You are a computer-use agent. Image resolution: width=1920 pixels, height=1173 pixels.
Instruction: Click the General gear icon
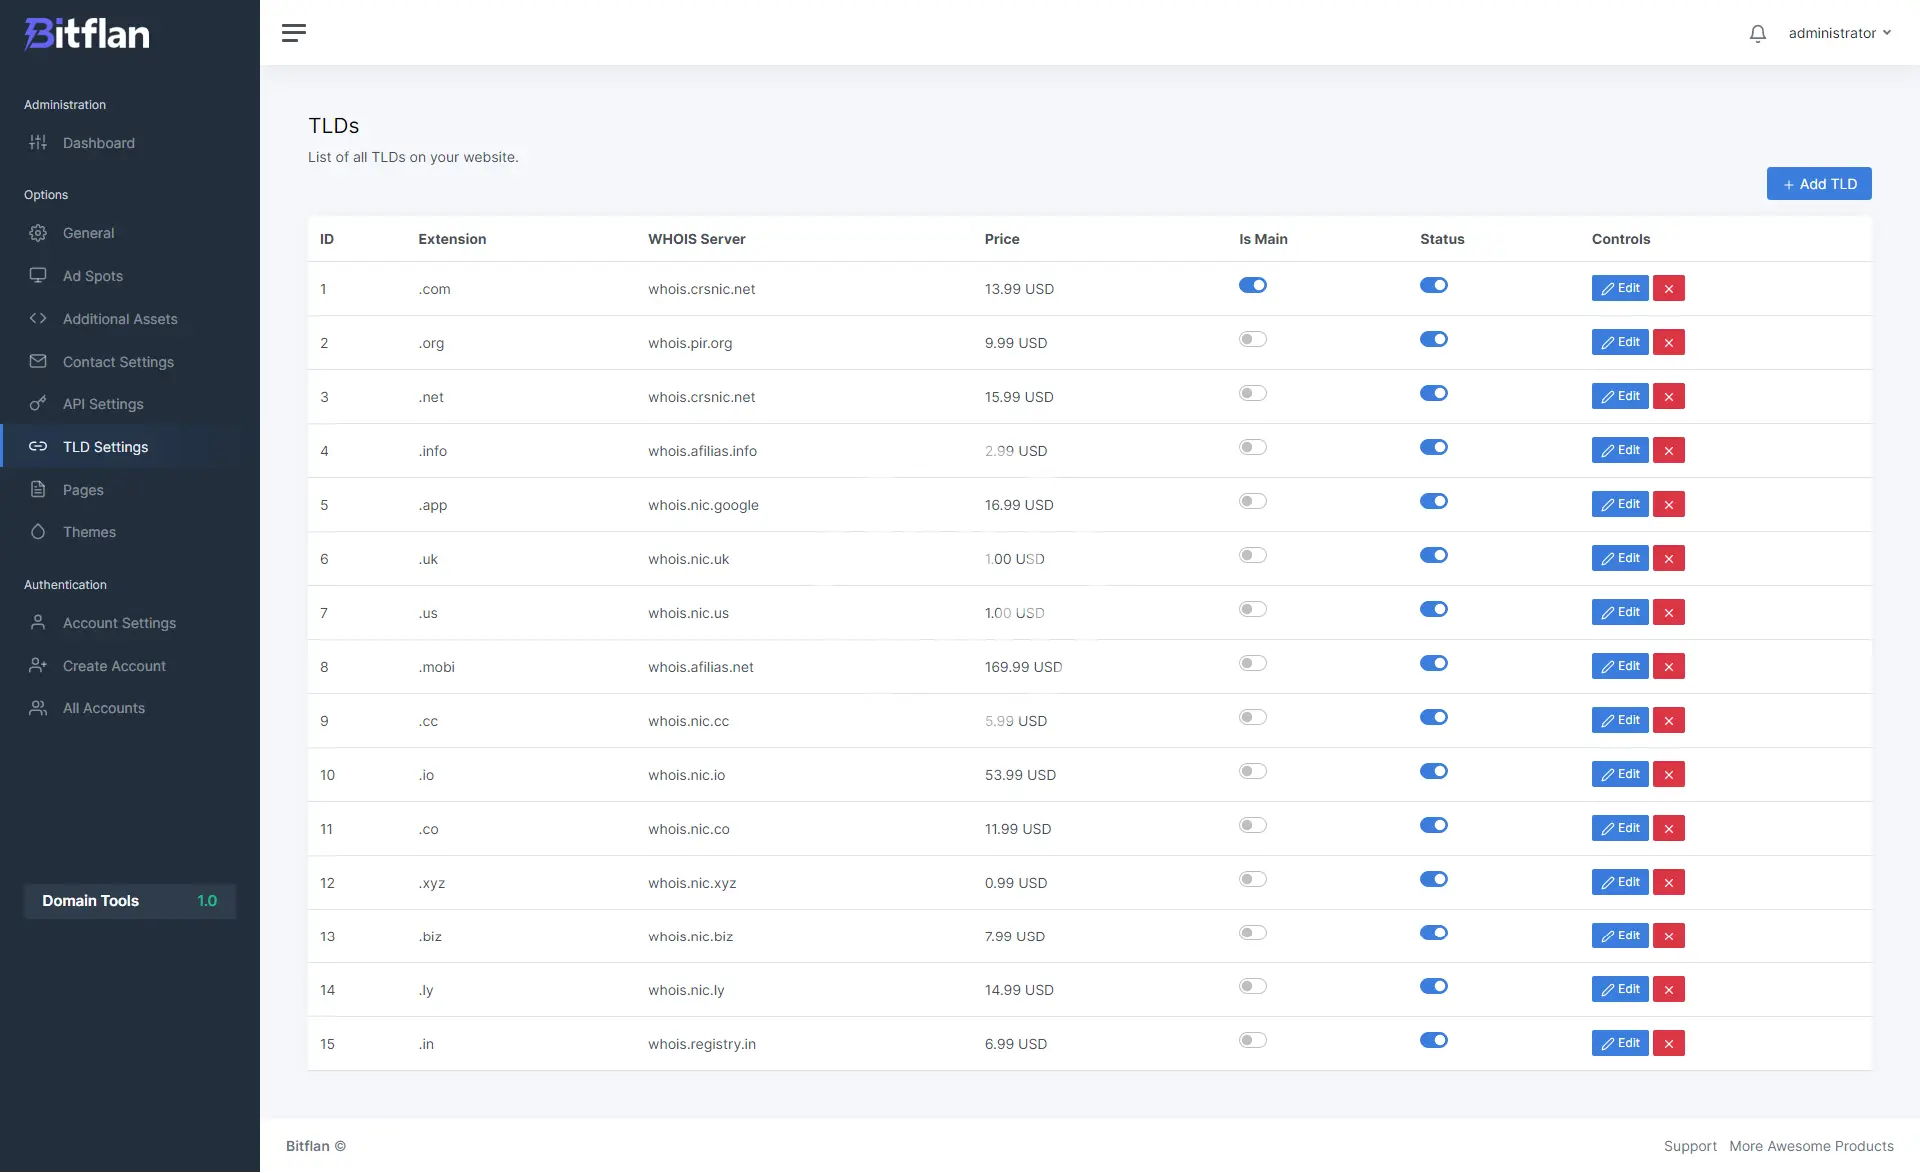point(38,233)
